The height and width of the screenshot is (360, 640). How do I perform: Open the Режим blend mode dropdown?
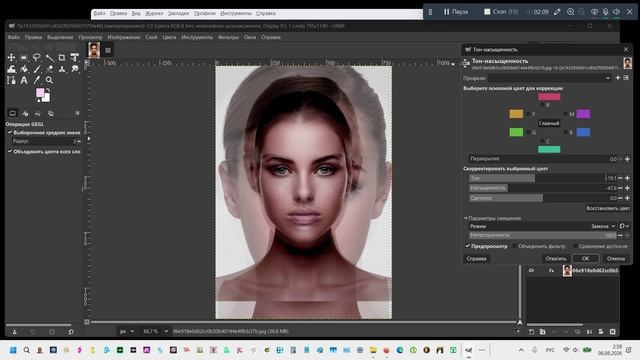542,226
